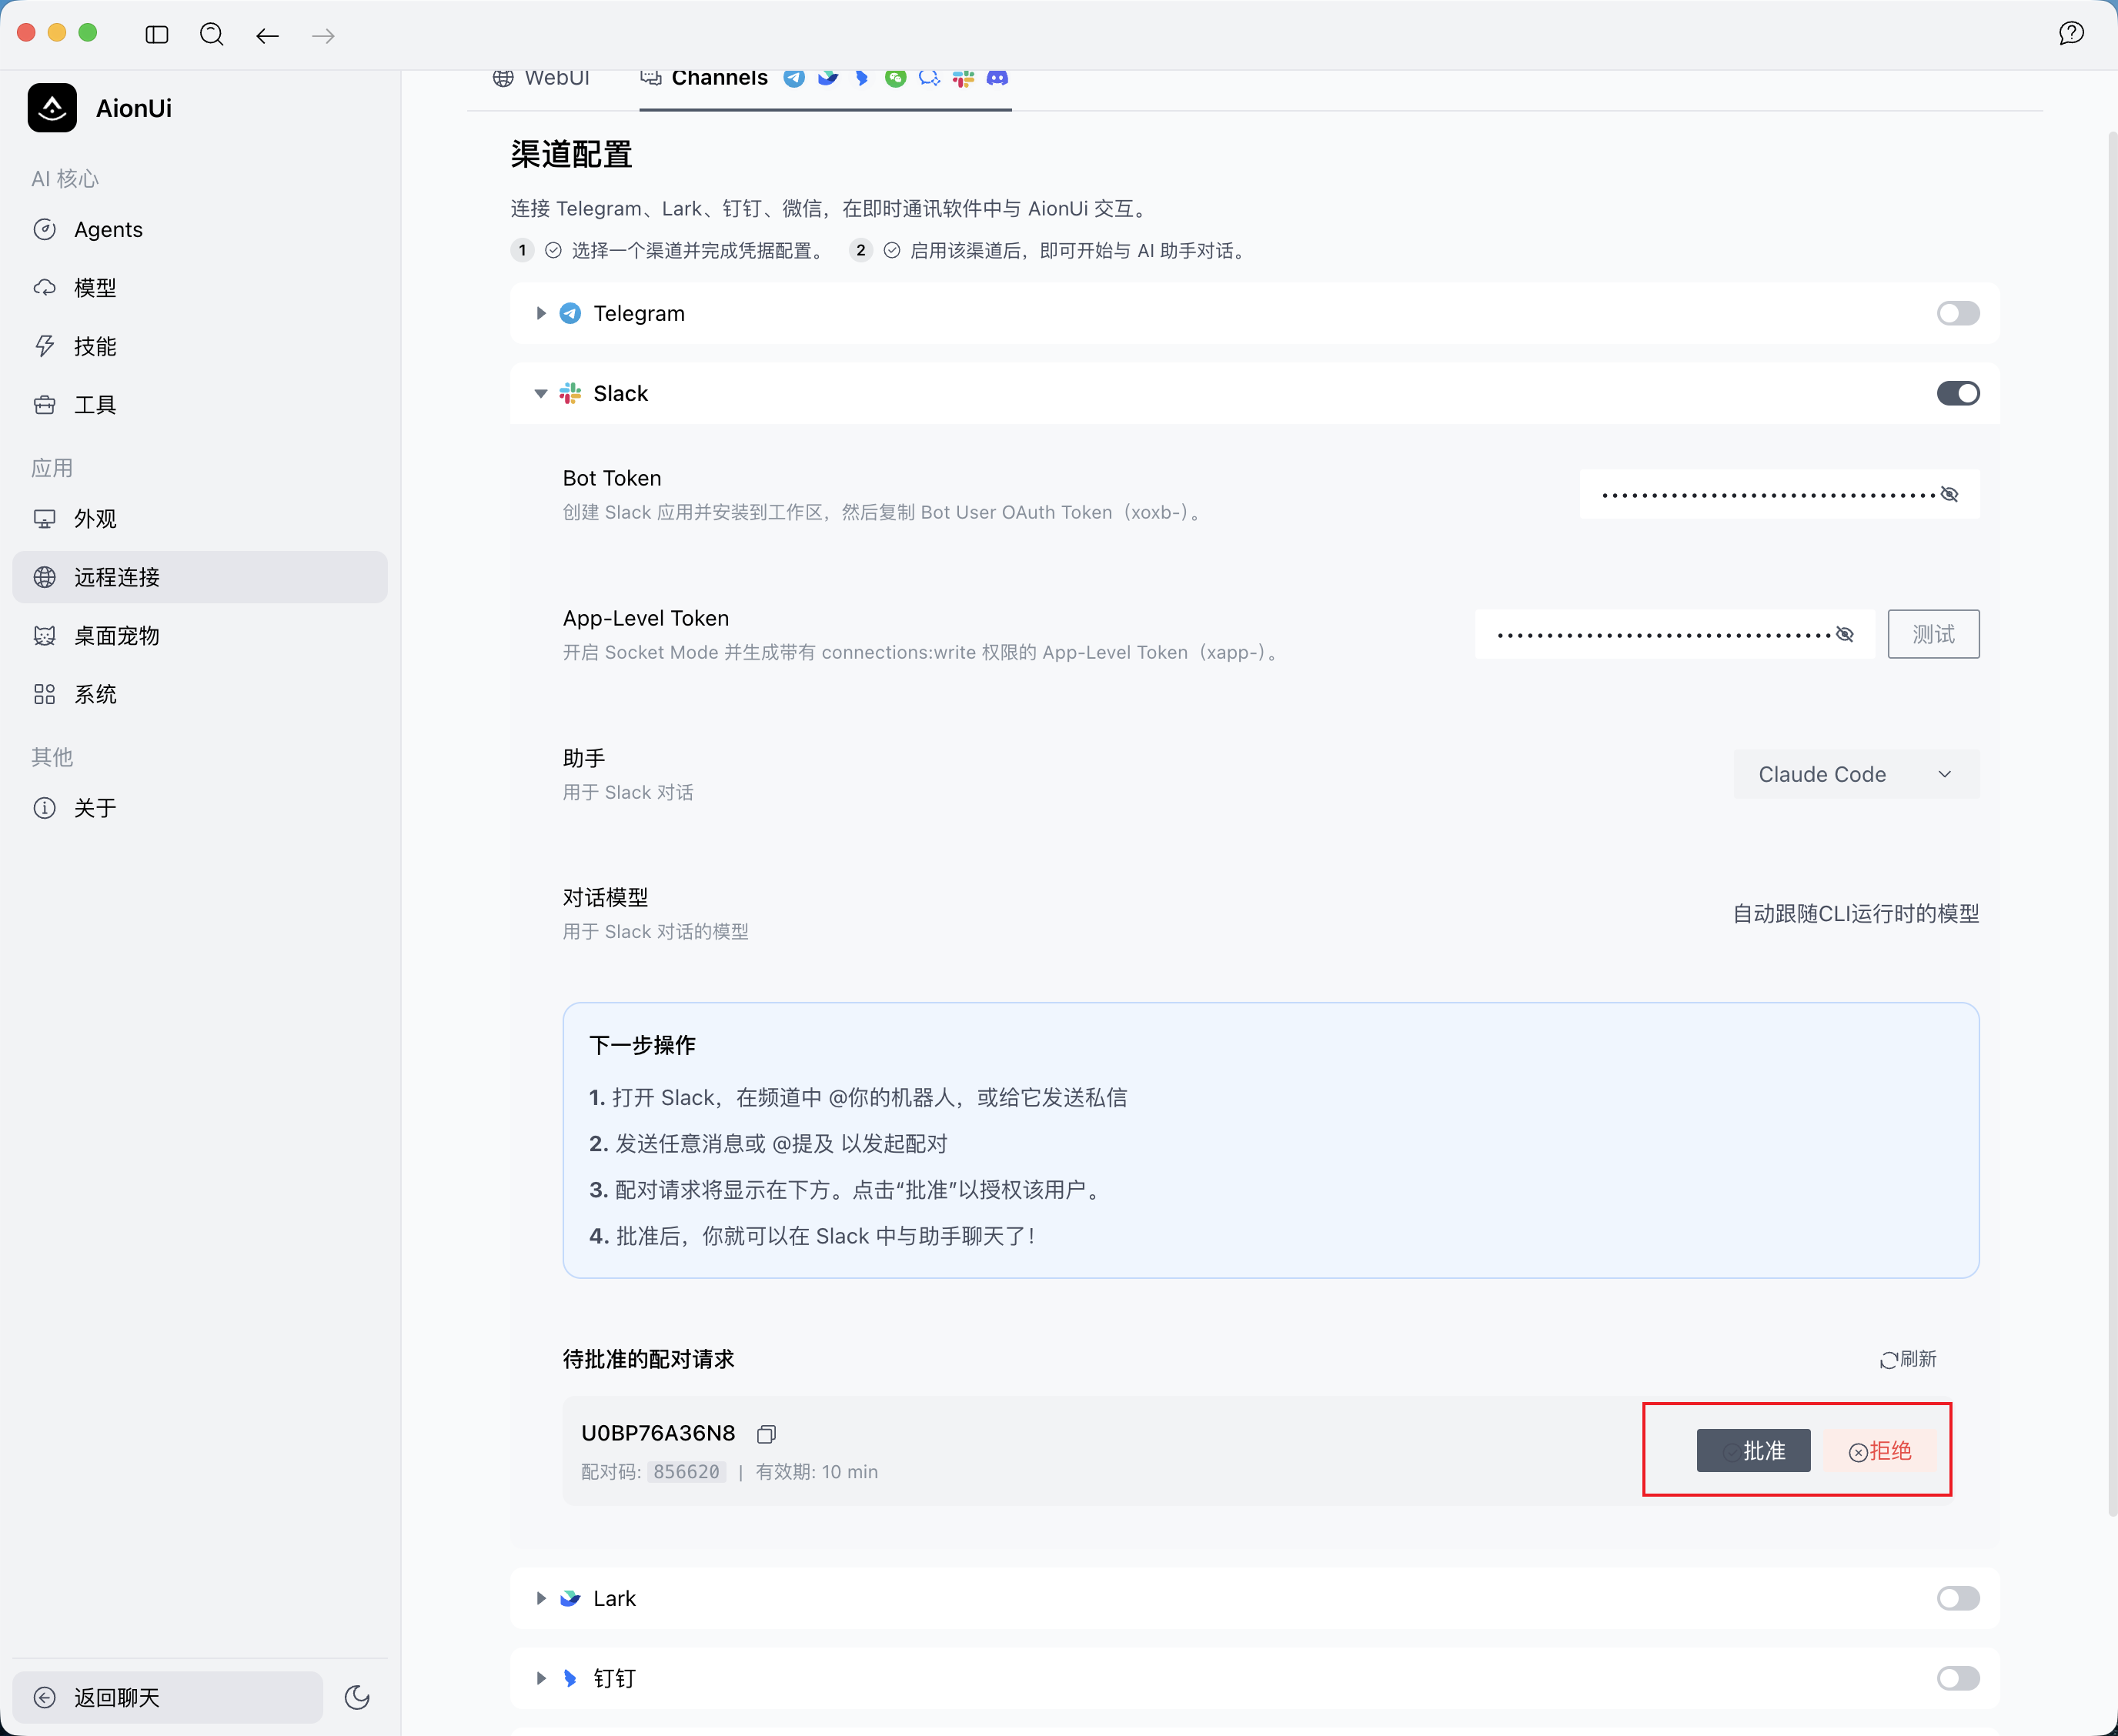
Task: Click the 测试 (Test) button
Action: point(1933,634)
